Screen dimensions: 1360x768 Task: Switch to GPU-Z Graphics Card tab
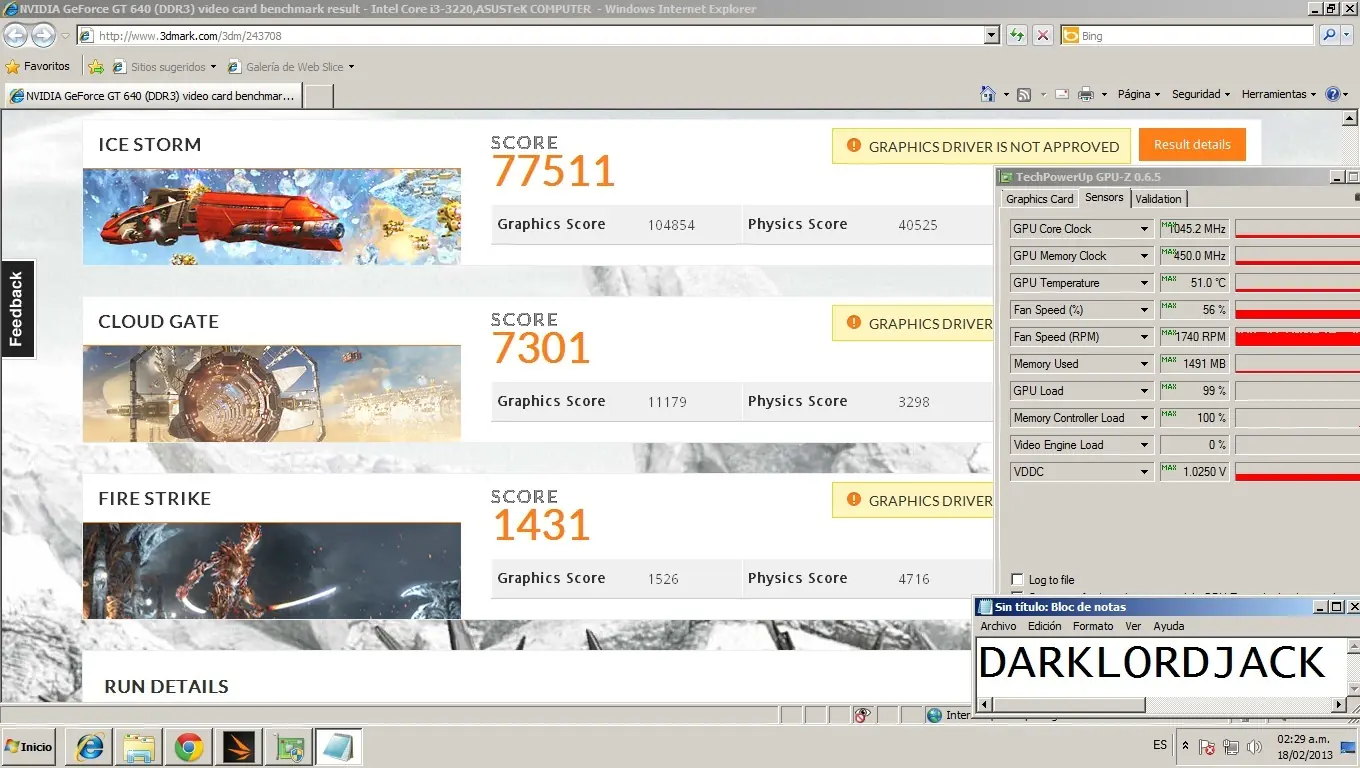[1039, 199]
